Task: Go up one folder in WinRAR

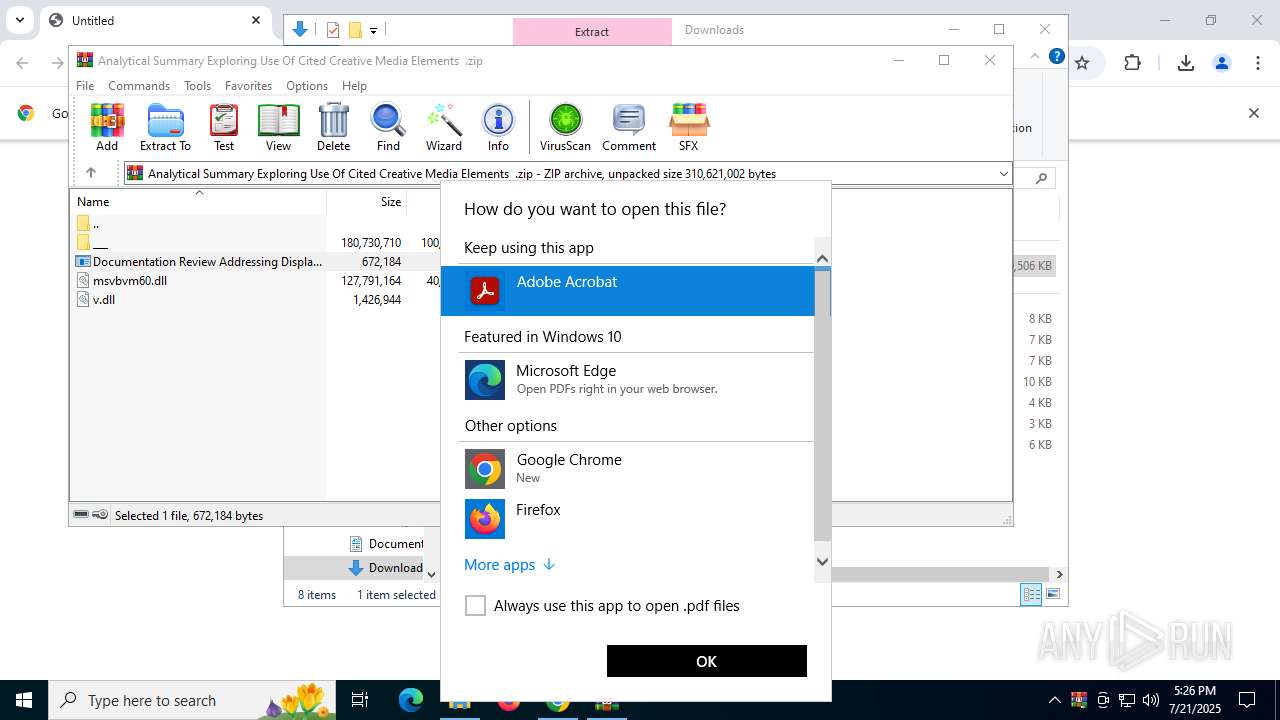Action: tap(90, 173)
